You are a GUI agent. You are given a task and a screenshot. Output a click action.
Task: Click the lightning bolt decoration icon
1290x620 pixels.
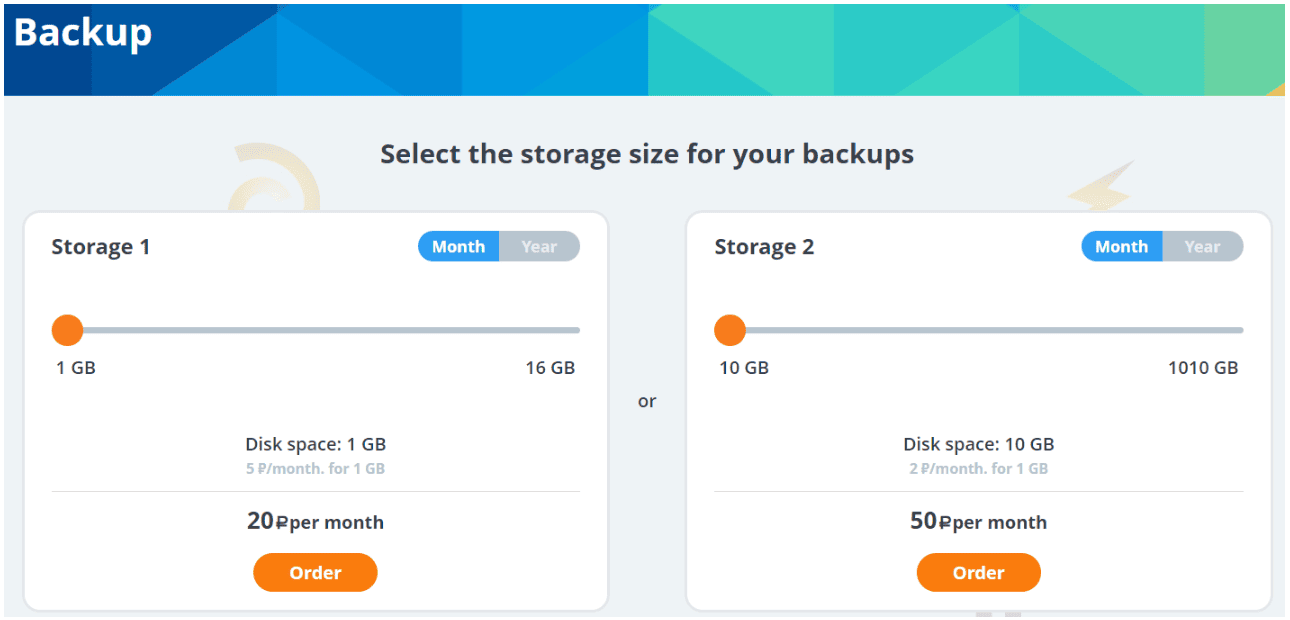[1100, 187]
